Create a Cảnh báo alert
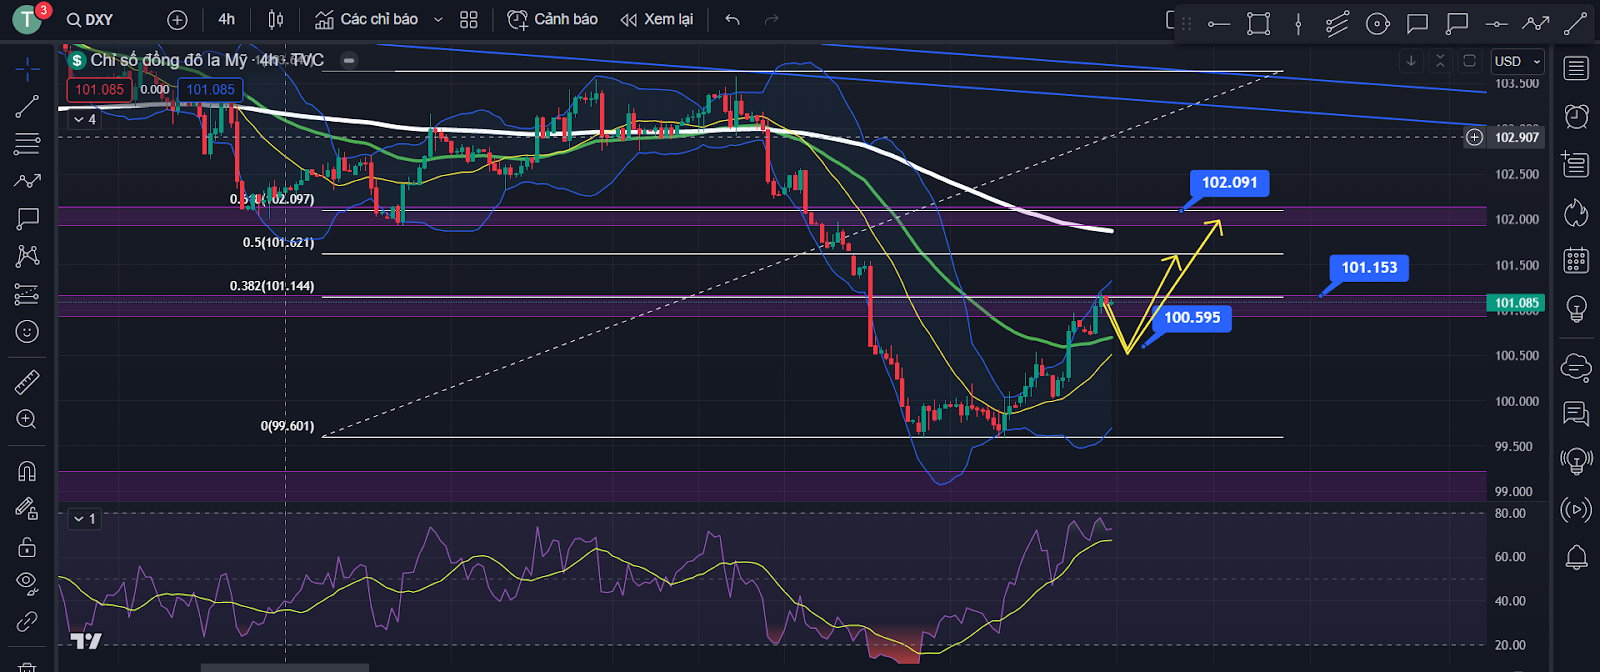 [x=553, y=19]
